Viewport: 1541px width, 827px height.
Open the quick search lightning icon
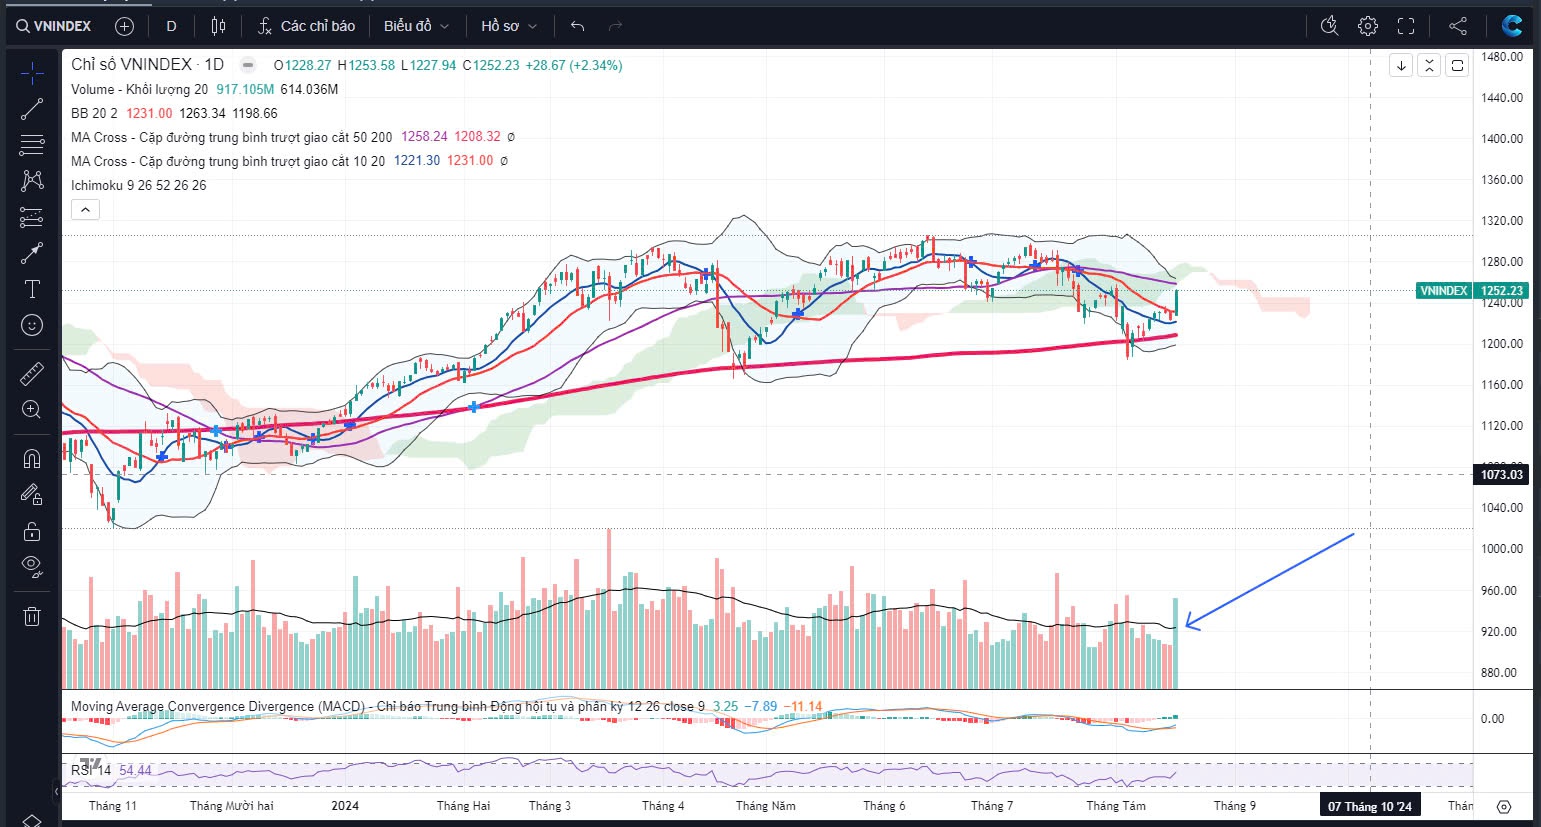click(1329, 26)
